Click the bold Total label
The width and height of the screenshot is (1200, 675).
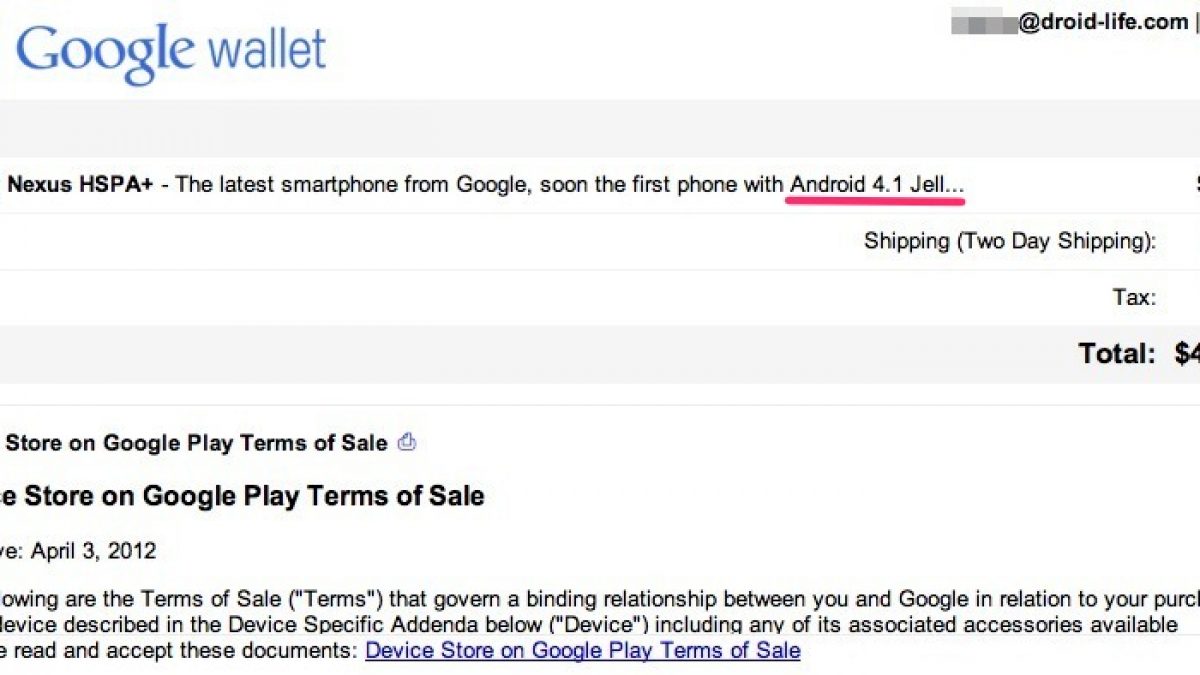(x=1115, y=353)
